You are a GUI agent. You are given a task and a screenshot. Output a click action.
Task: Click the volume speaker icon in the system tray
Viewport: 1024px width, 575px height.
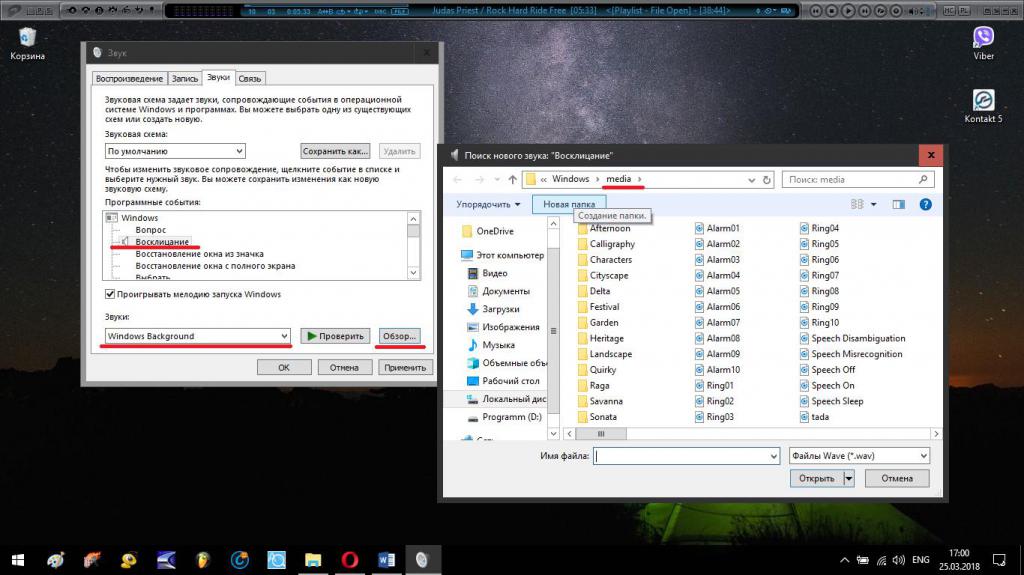[x=899, y=560]
